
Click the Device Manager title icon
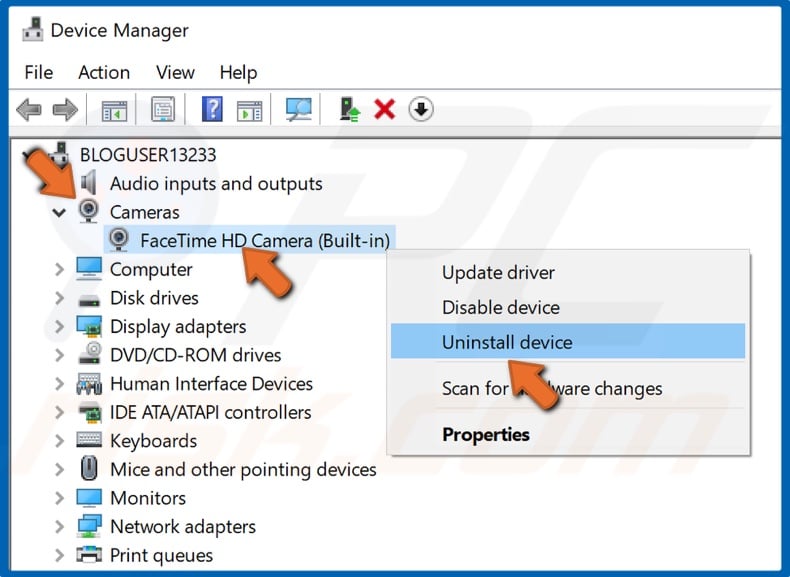33,30
